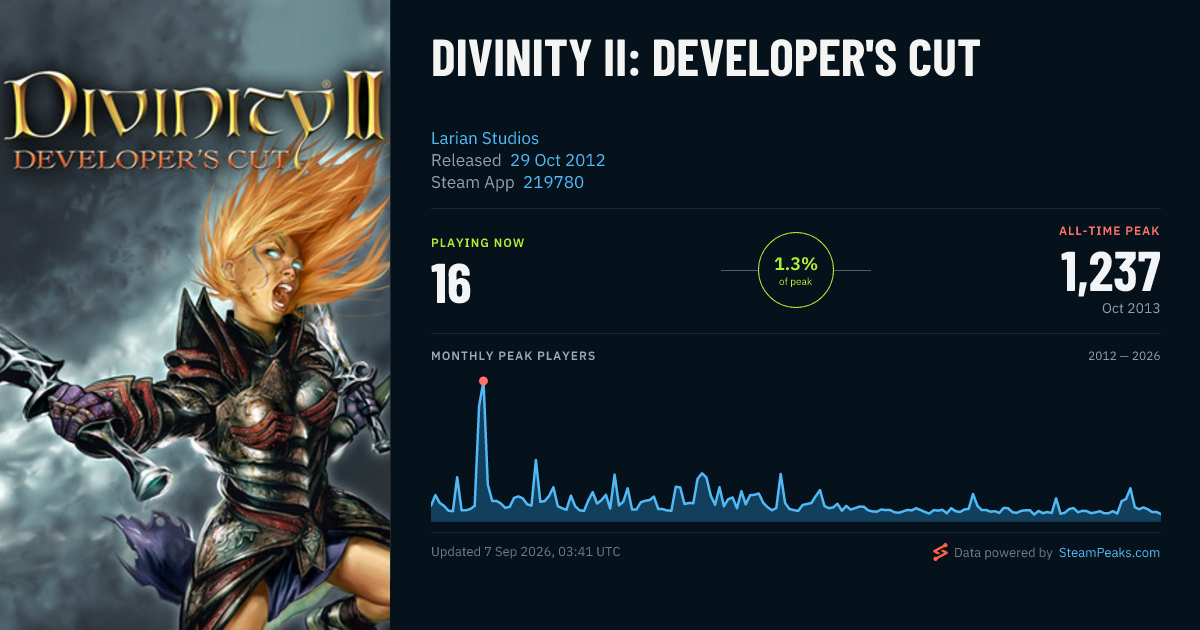The image size is (1200, 630).
Task: Click the All-Time Peak red label
Action: (1110, 231)
